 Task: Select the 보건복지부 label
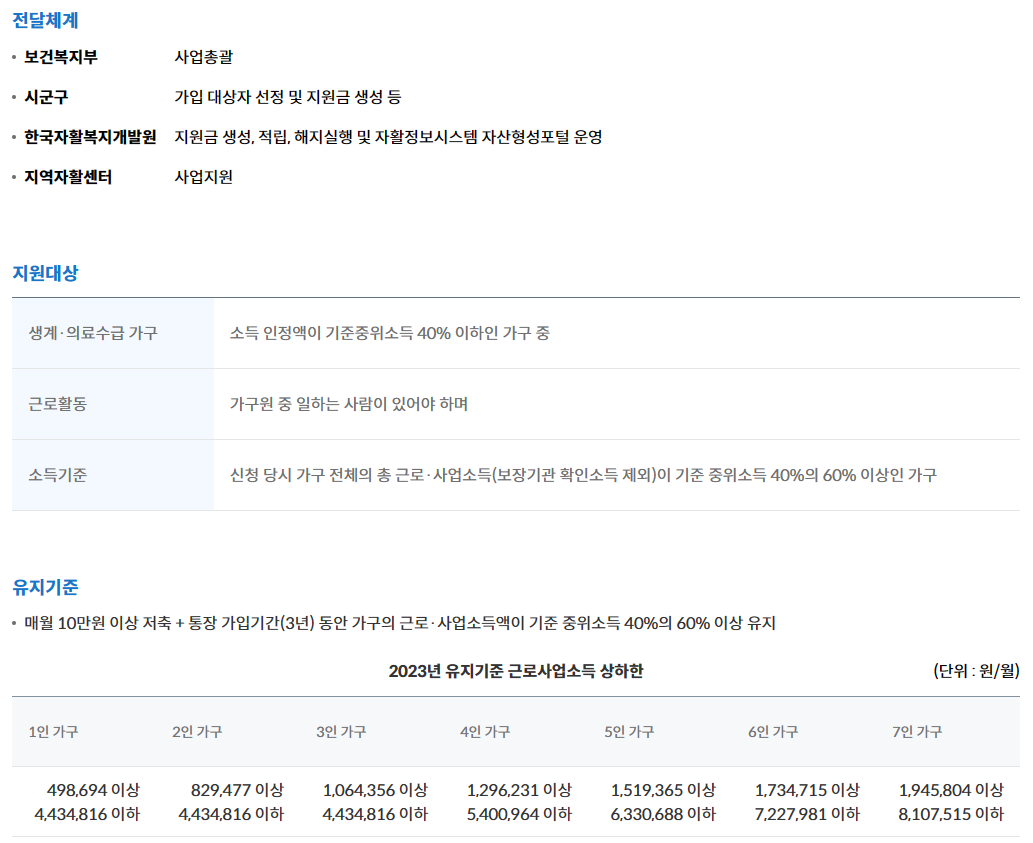click(61, 57)
